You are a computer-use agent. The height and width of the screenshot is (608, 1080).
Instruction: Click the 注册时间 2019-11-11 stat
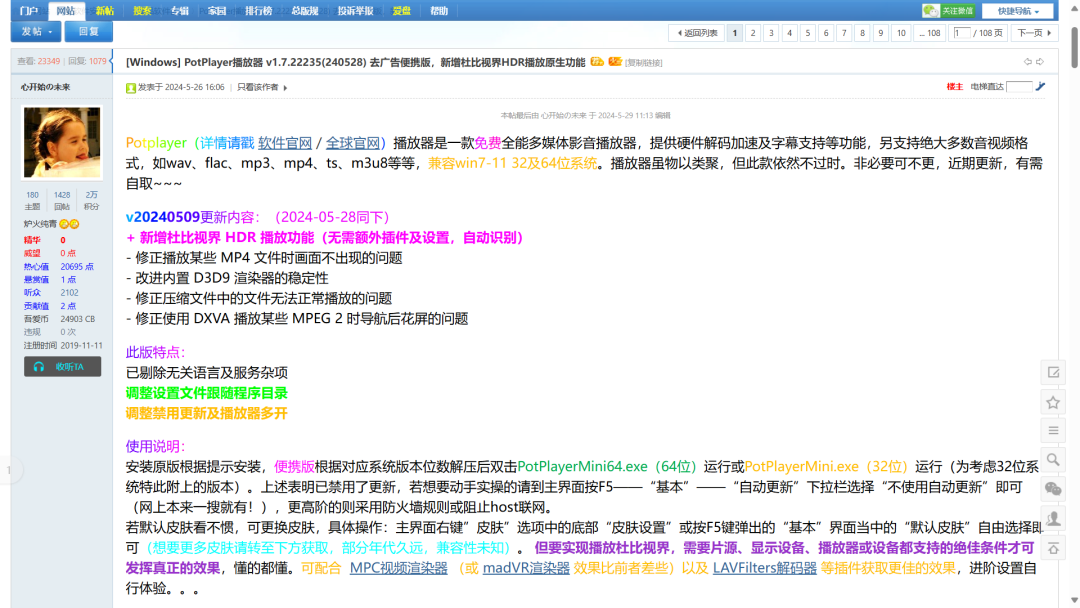(x=63, y=345)
